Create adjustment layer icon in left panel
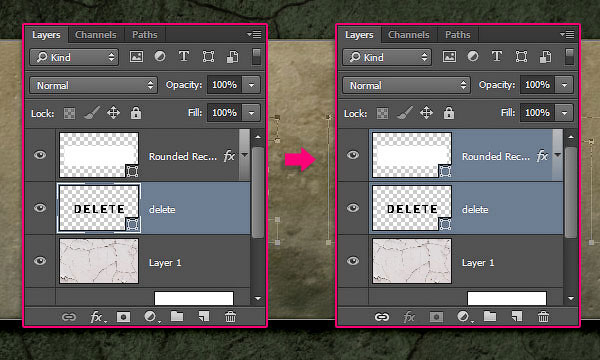Screen dimensions: 600x360 (x=151, y=317)
